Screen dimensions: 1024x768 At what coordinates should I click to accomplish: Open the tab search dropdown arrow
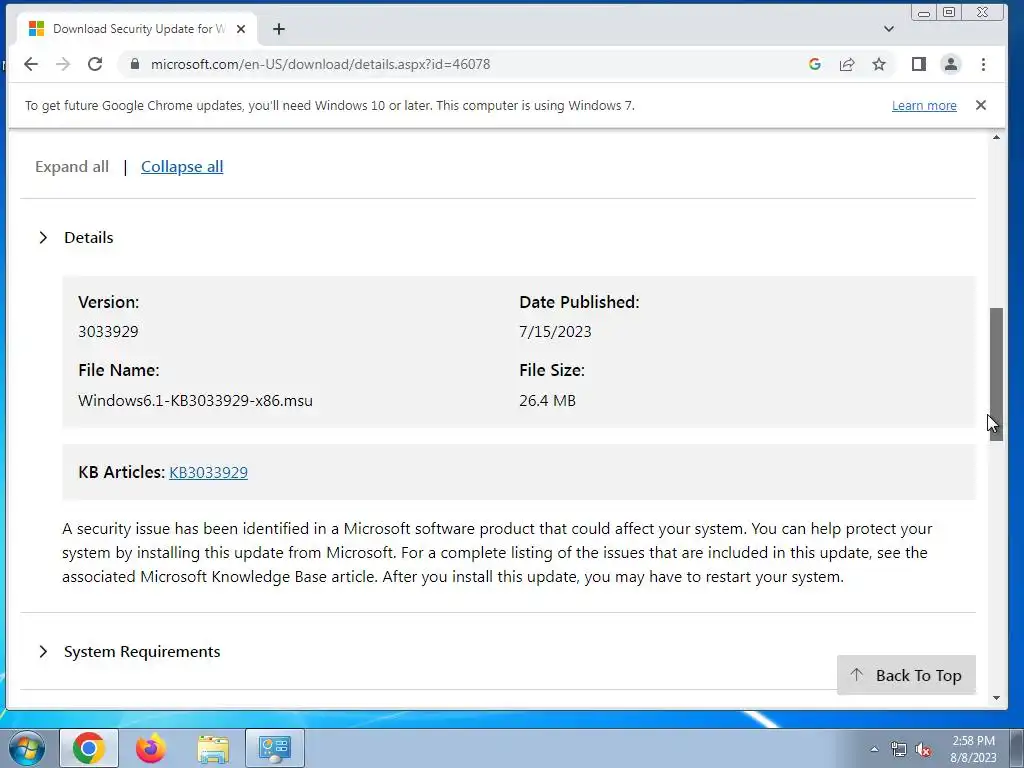[x=889, y=29]
